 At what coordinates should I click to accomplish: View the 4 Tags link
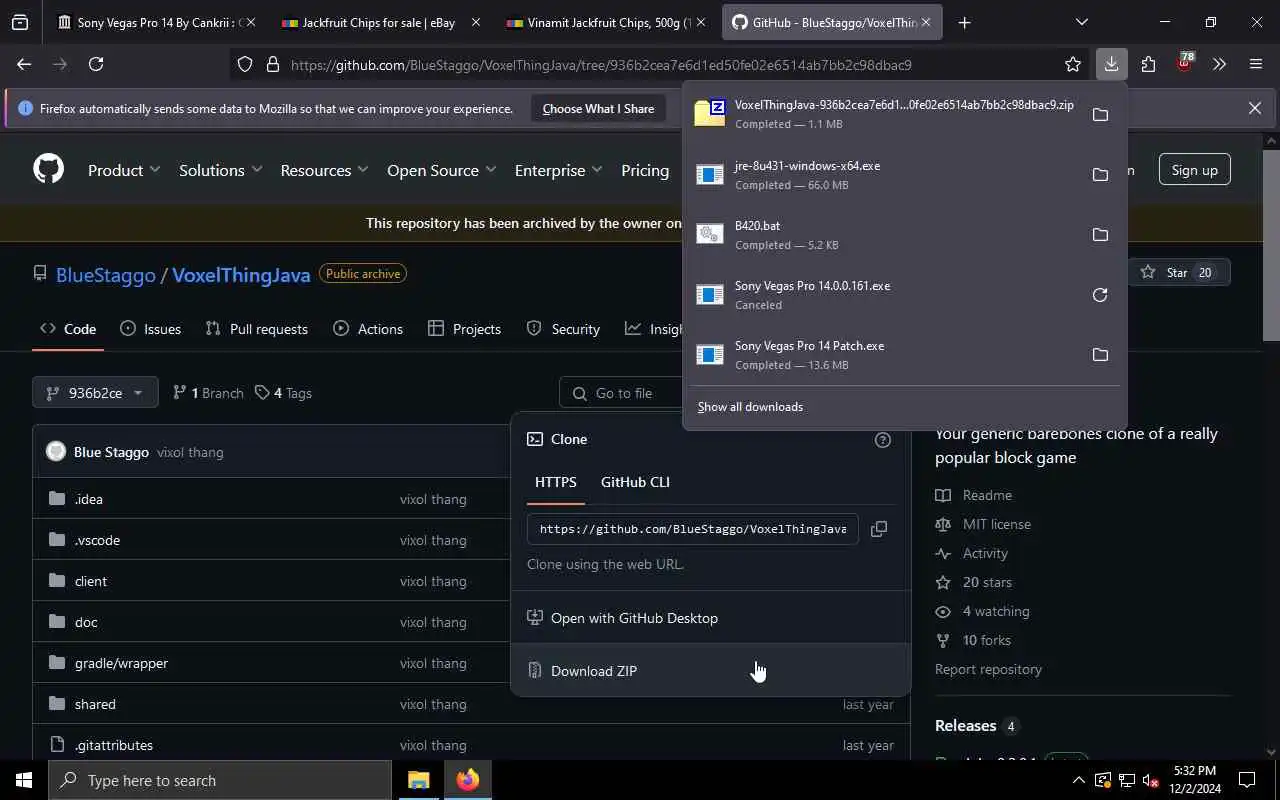click(283, 393)
